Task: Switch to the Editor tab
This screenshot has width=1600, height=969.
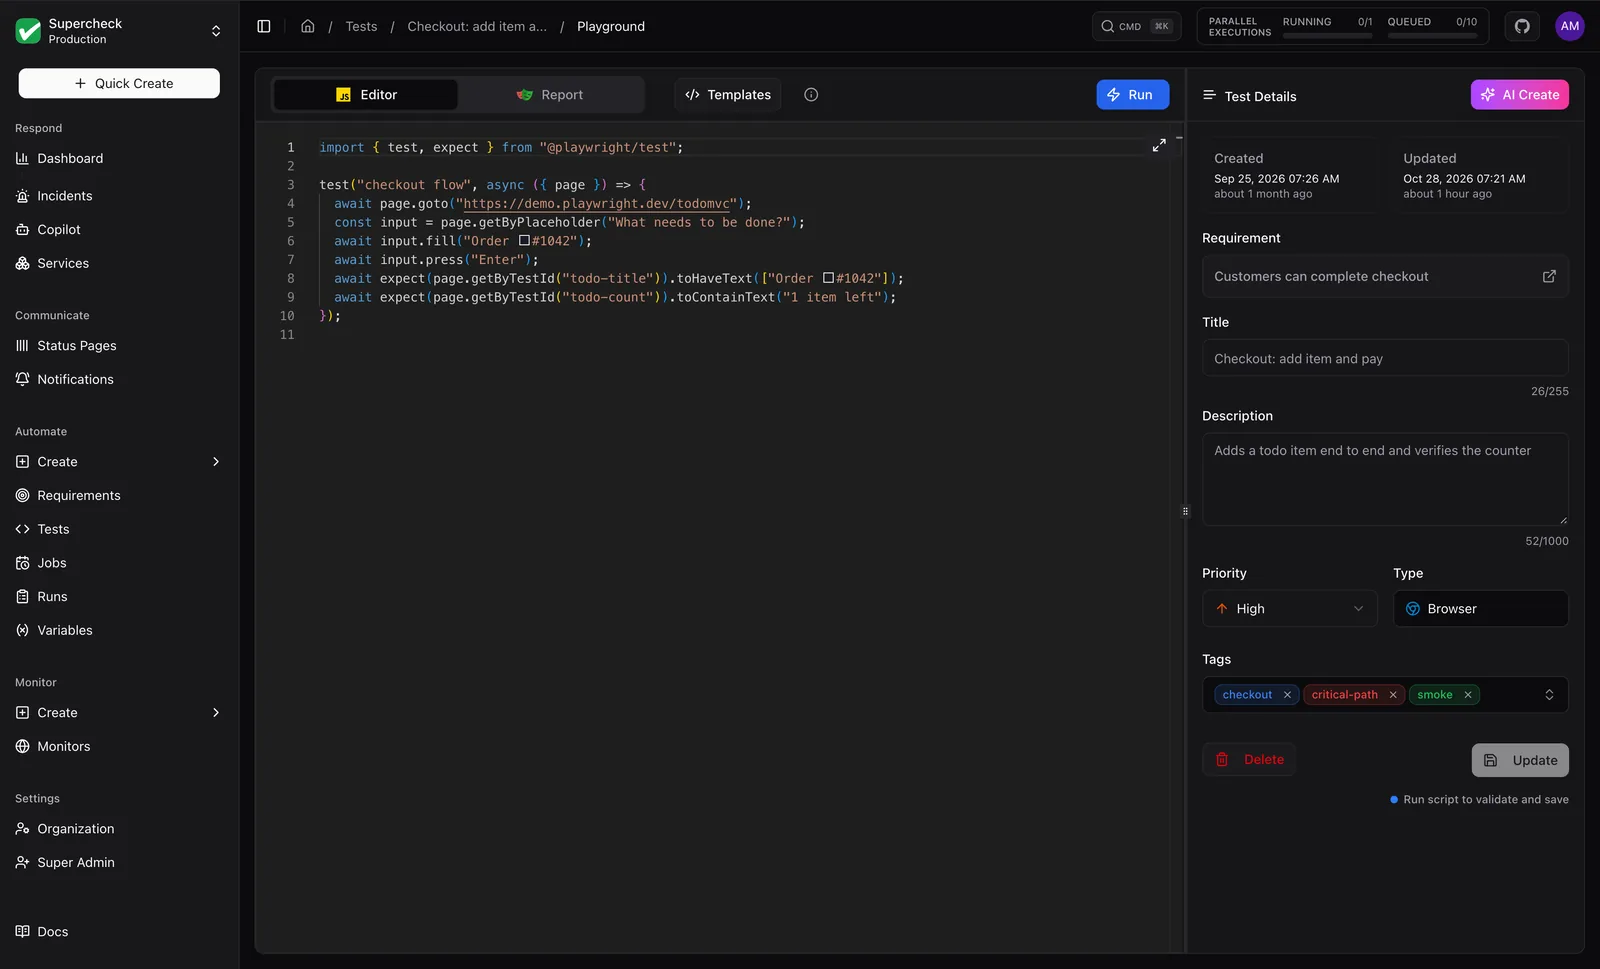Action: (366, 95)
